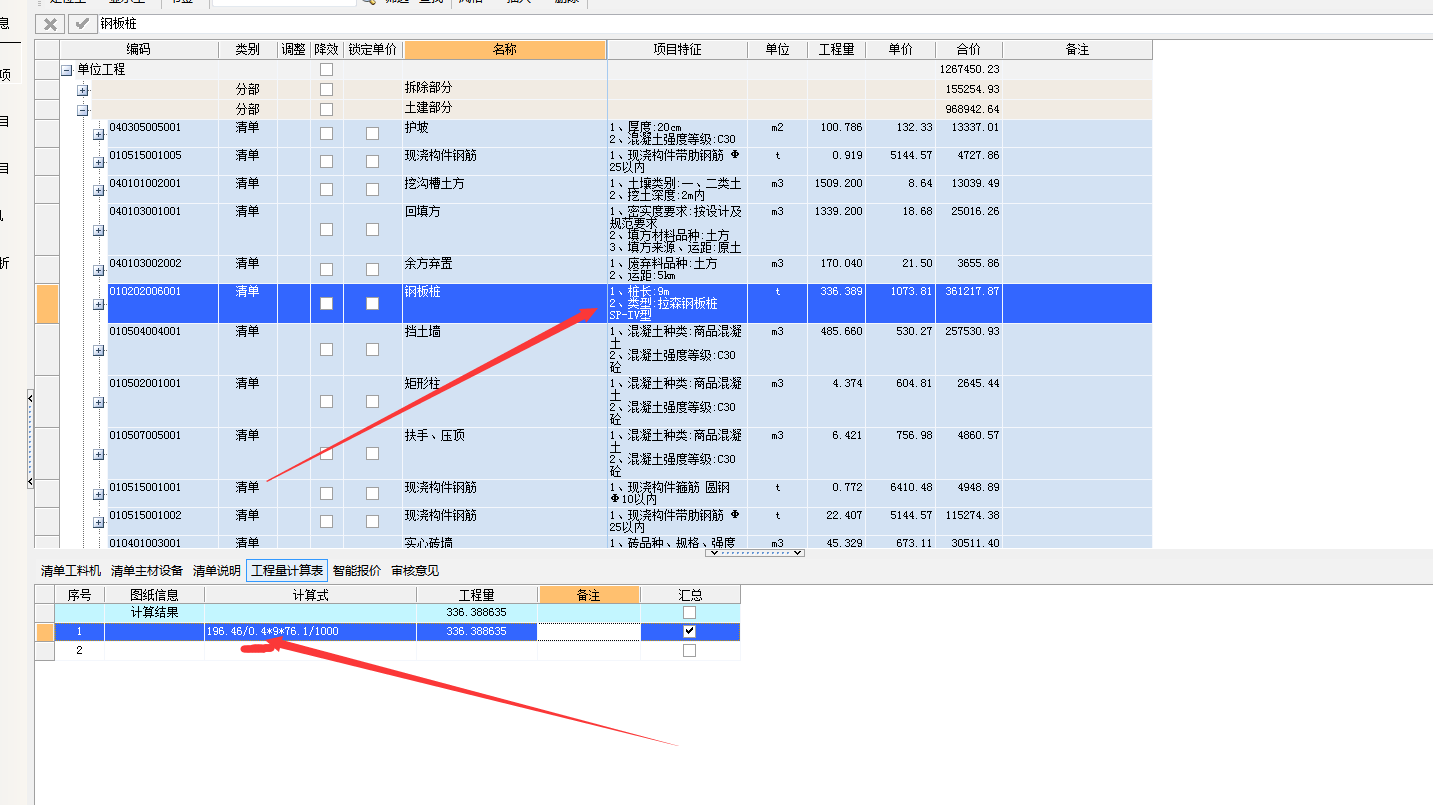Expand item 010515001002 现浇构件钢筋
The height and width of the screenshot is (805, 1433).
pyautogui.click(x=99, y=522)
